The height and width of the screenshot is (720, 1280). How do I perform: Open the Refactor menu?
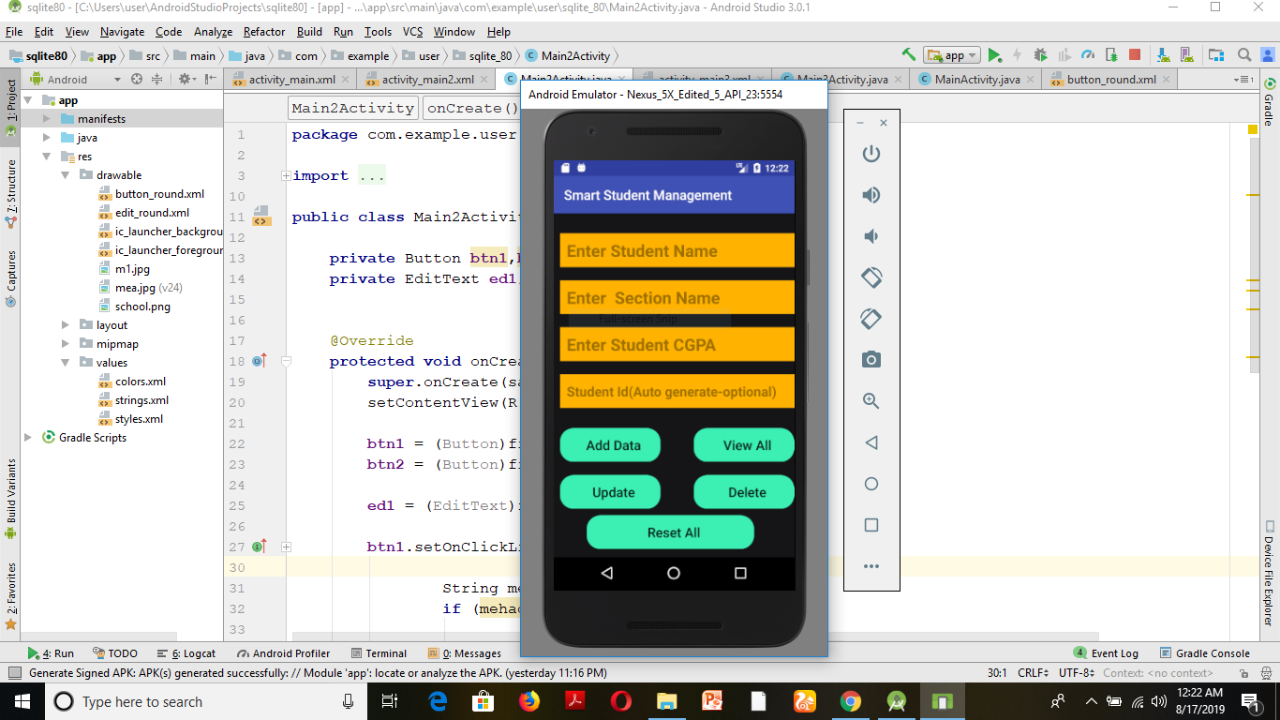tap(264, 32)
